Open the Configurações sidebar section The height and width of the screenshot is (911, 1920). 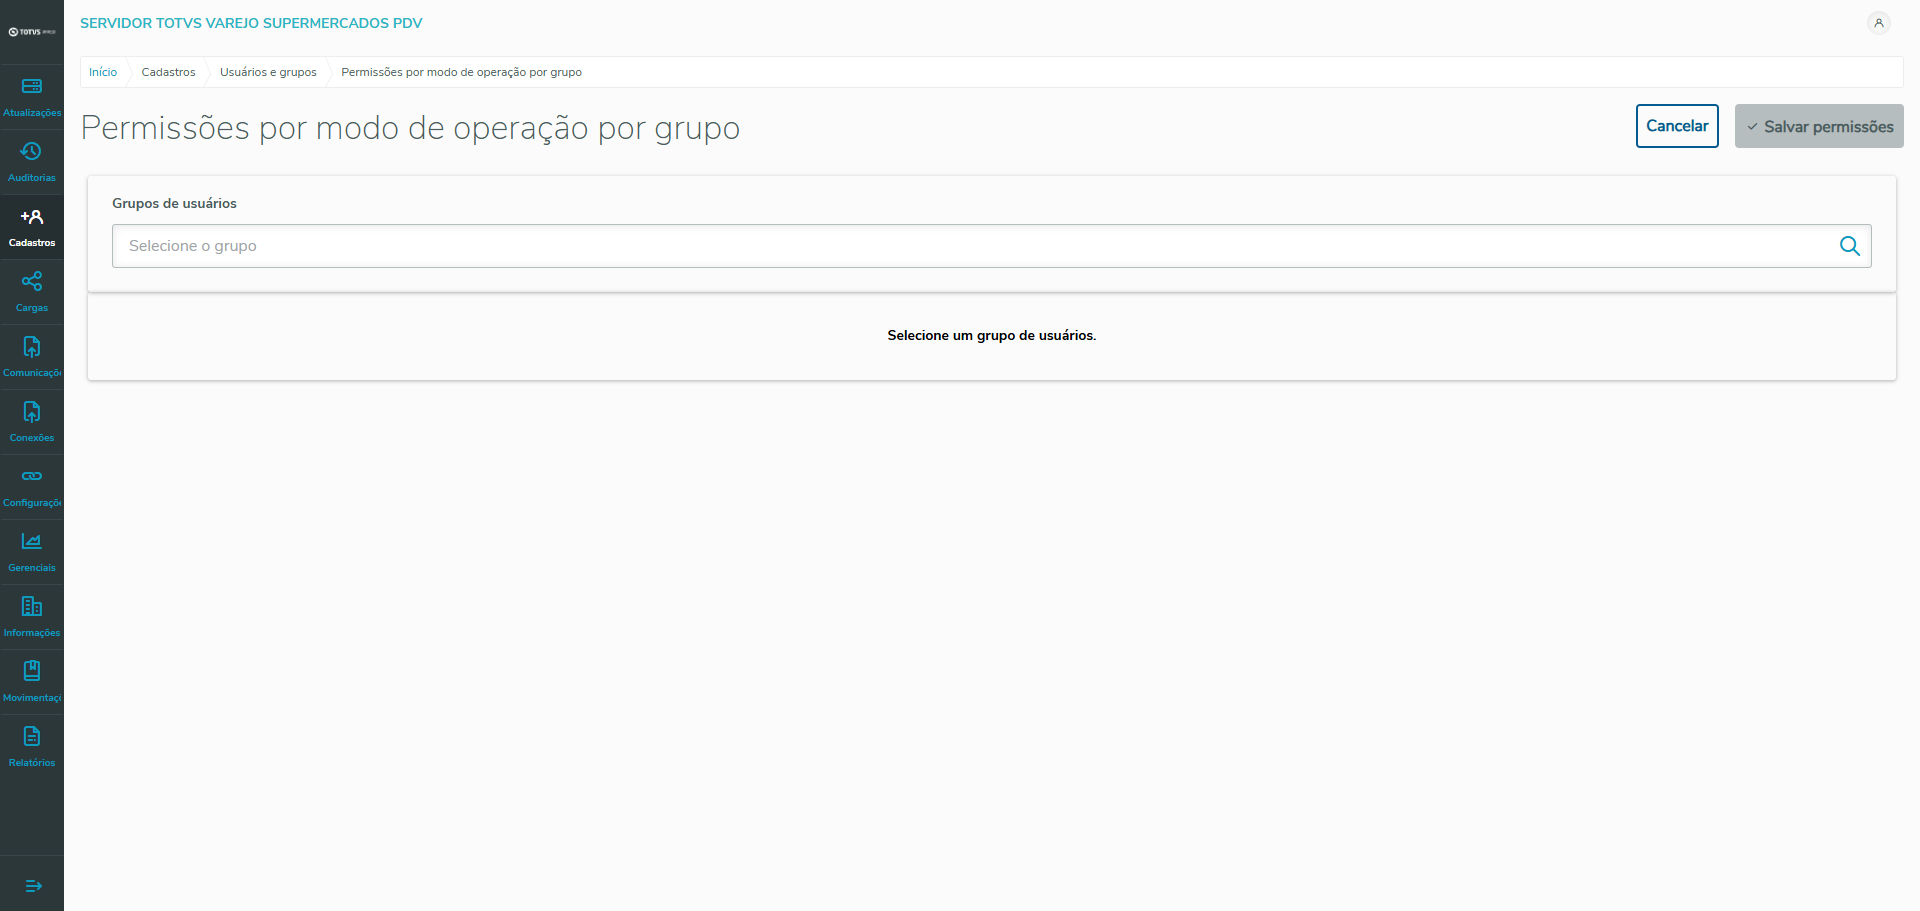point(32,487)
